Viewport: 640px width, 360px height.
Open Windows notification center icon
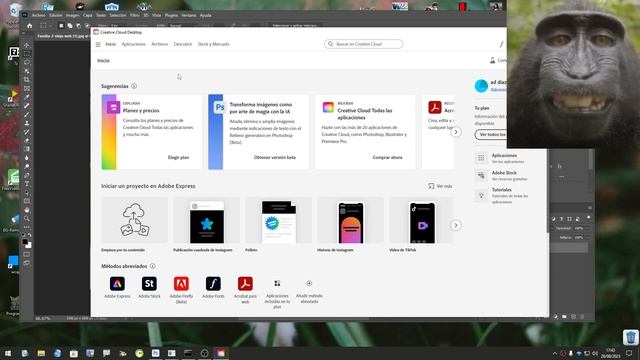[629, 353]
